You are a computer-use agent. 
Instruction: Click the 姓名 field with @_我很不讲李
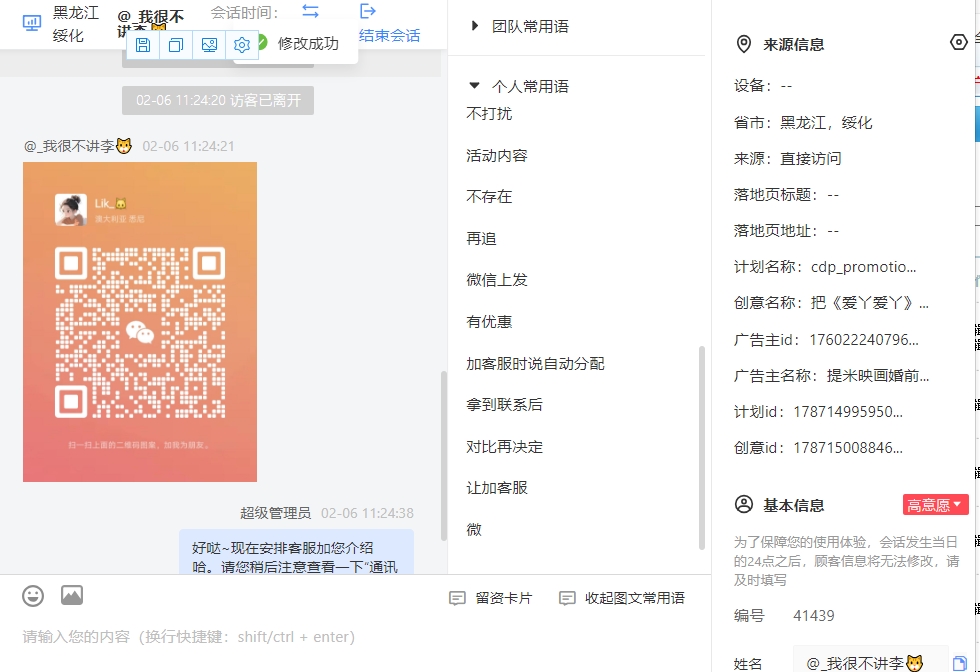coord(871,661)
